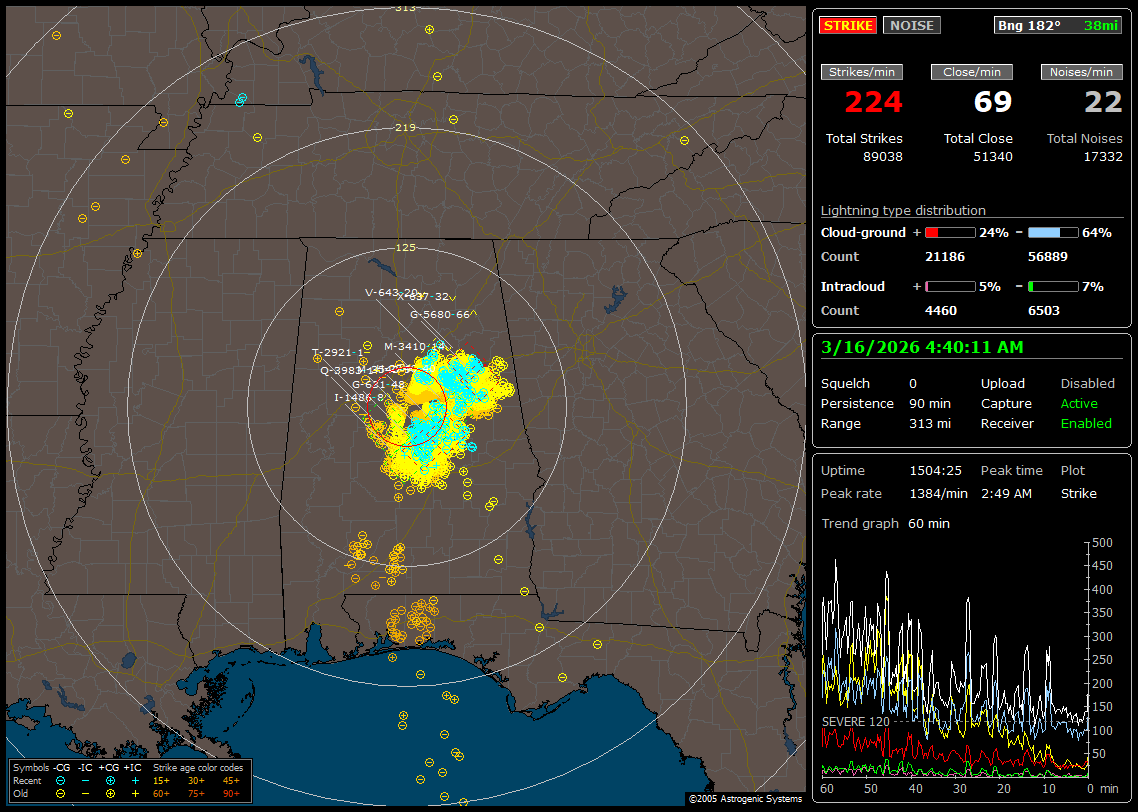The height and width of the screenshot is (812, 1138).
Task: Click the Capture Active status
Action: (1079, 404)
